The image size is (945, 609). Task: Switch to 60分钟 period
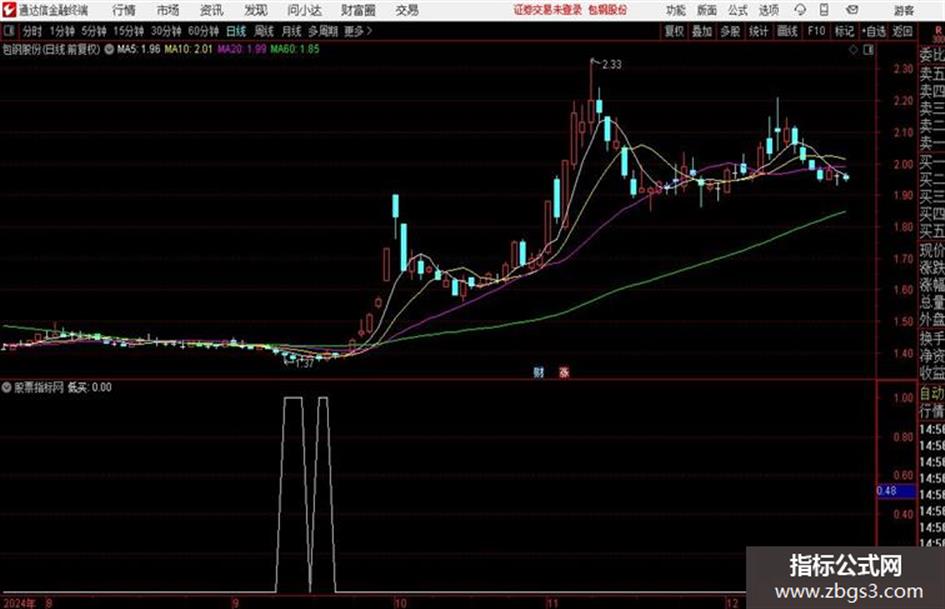pos(203,31)
